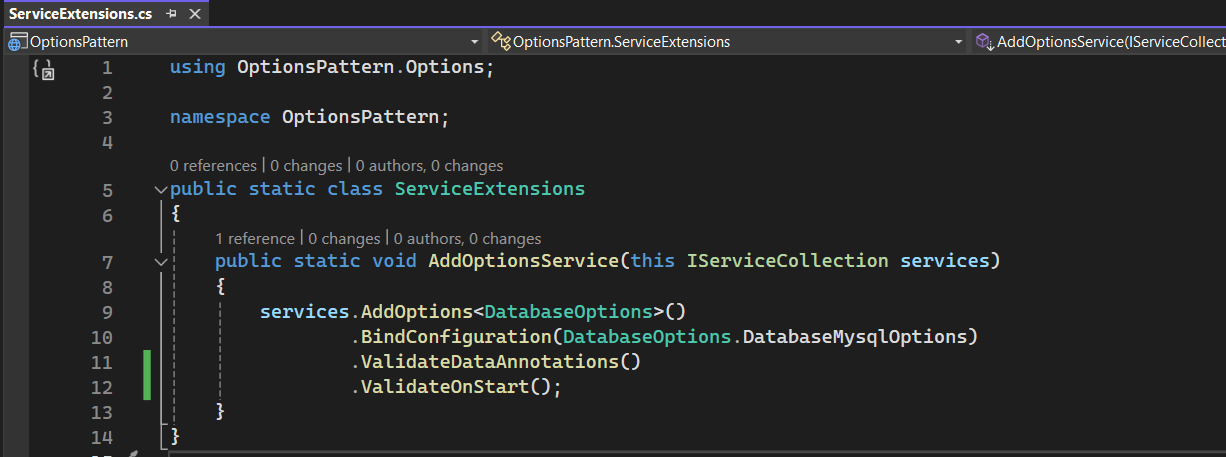Close the ServiceExtensions.cs tab
1226x457 pixels.
[194, 14]
